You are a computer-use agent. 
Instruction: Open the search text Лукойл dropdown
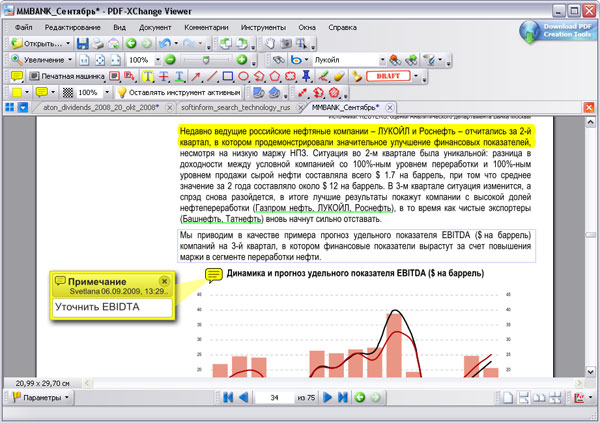tap(382, 60)
